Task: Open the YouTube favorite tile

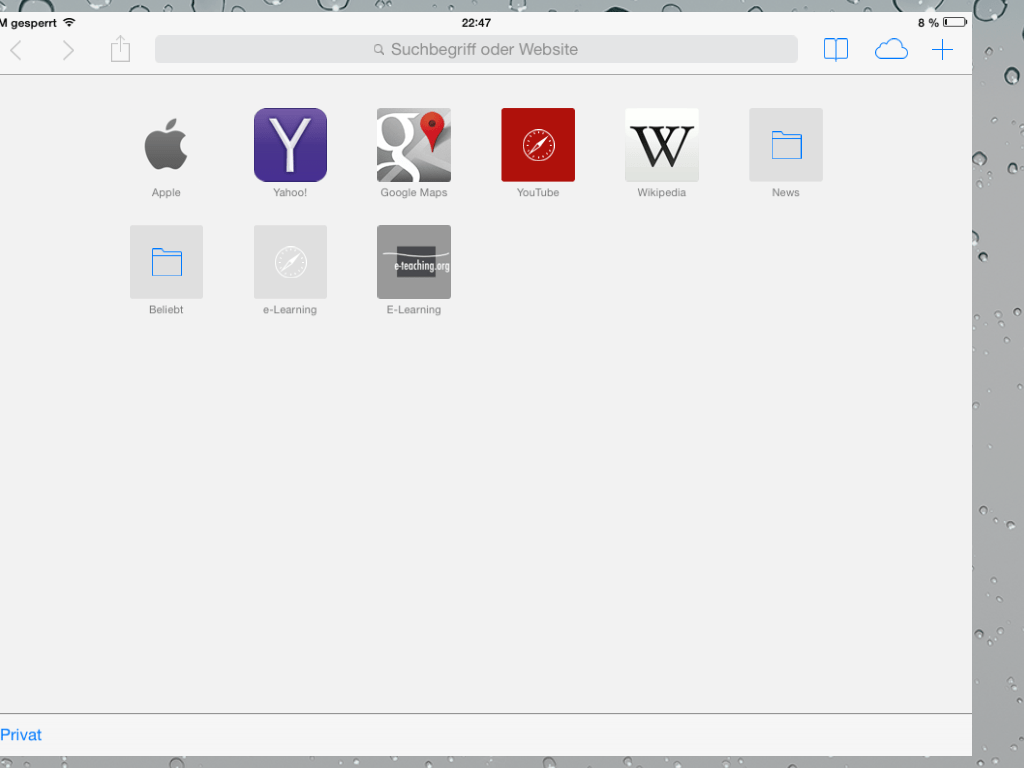Action: pyautogui.click(x=538, y=145)
